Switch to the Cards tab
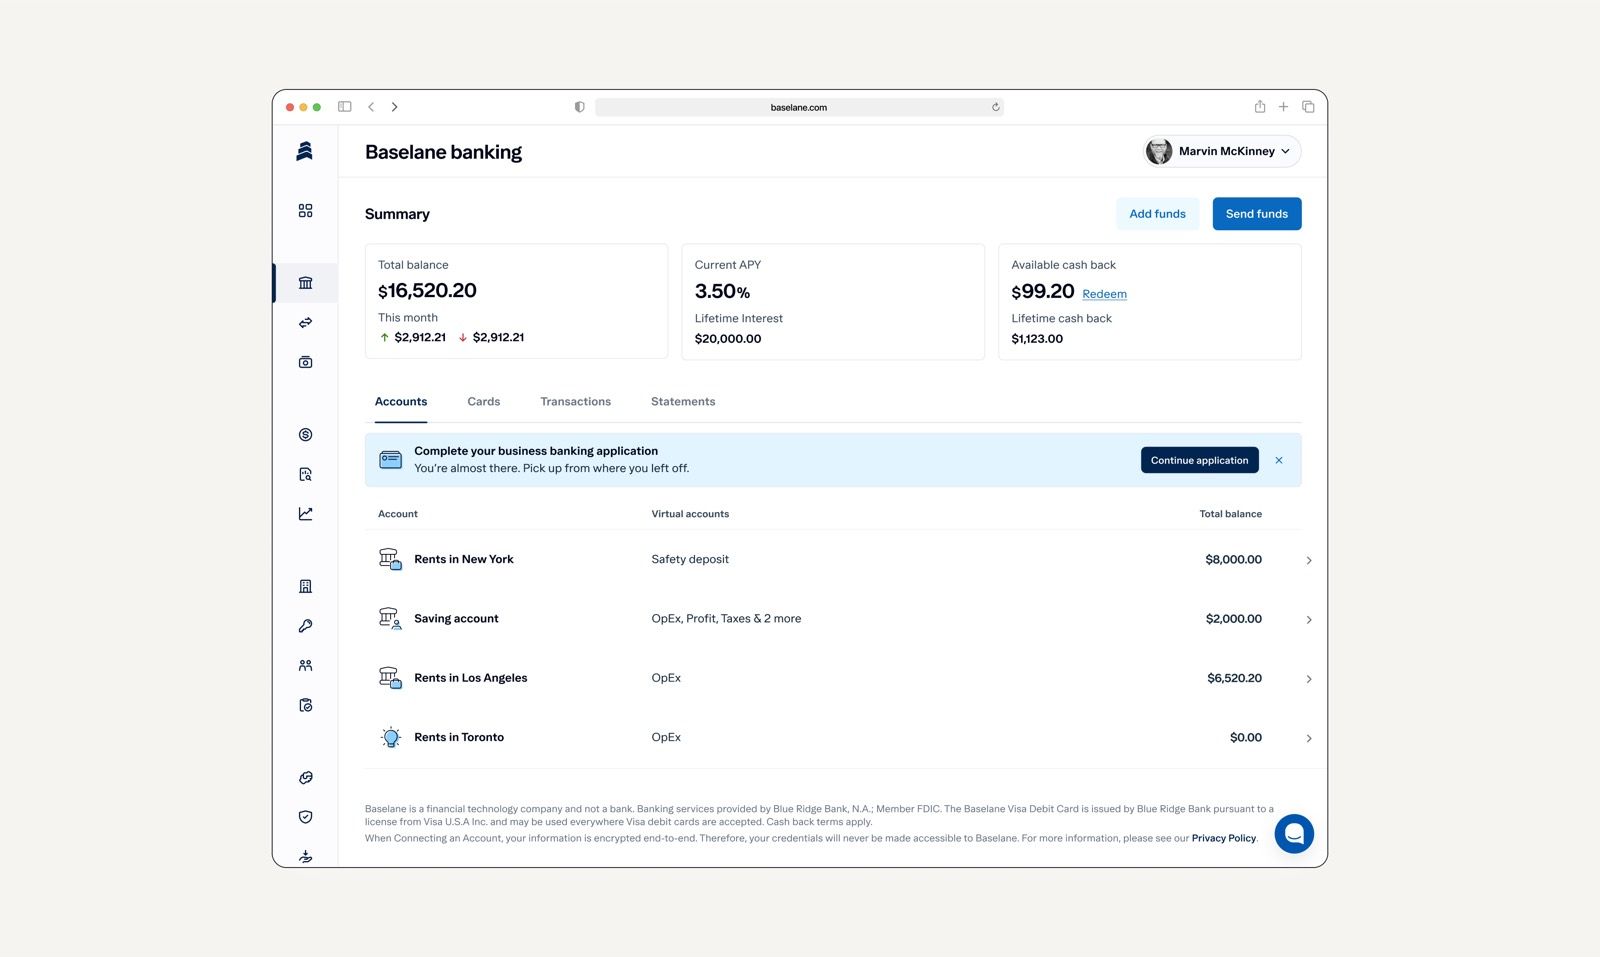Viewport: 1600px width, 957px height. pos(484,402)
